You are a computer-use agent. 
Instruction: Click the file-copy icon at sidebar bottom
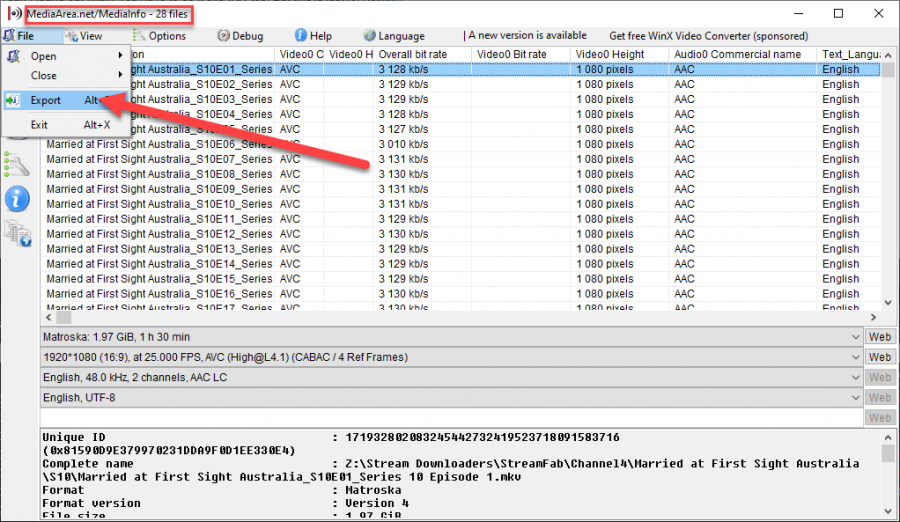pyautogui.click(x=18, y=234)
